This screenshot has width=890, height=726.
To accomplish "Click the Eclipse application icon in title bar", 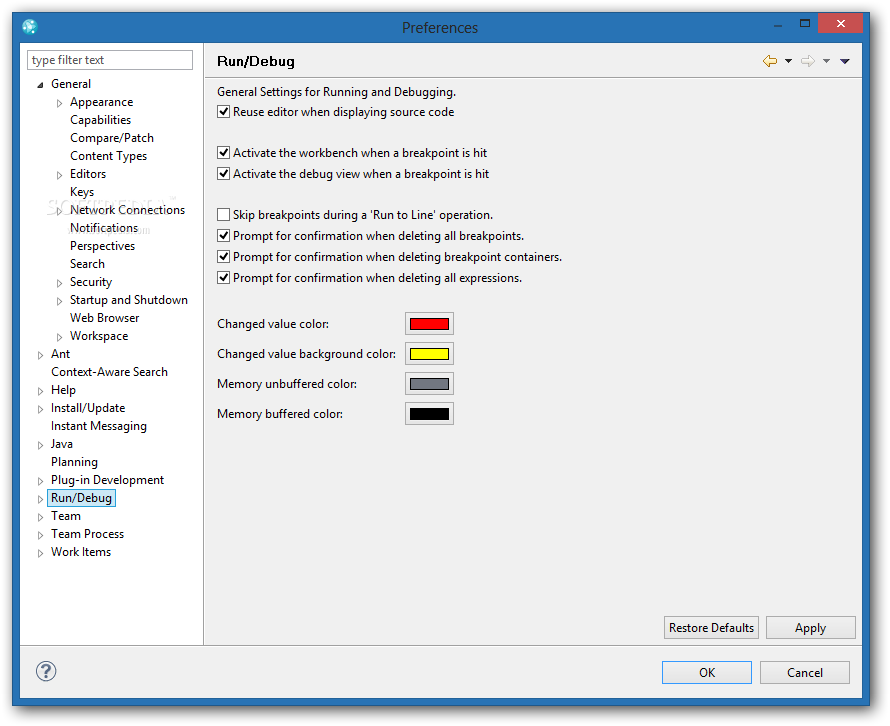I will pos(30,27).
